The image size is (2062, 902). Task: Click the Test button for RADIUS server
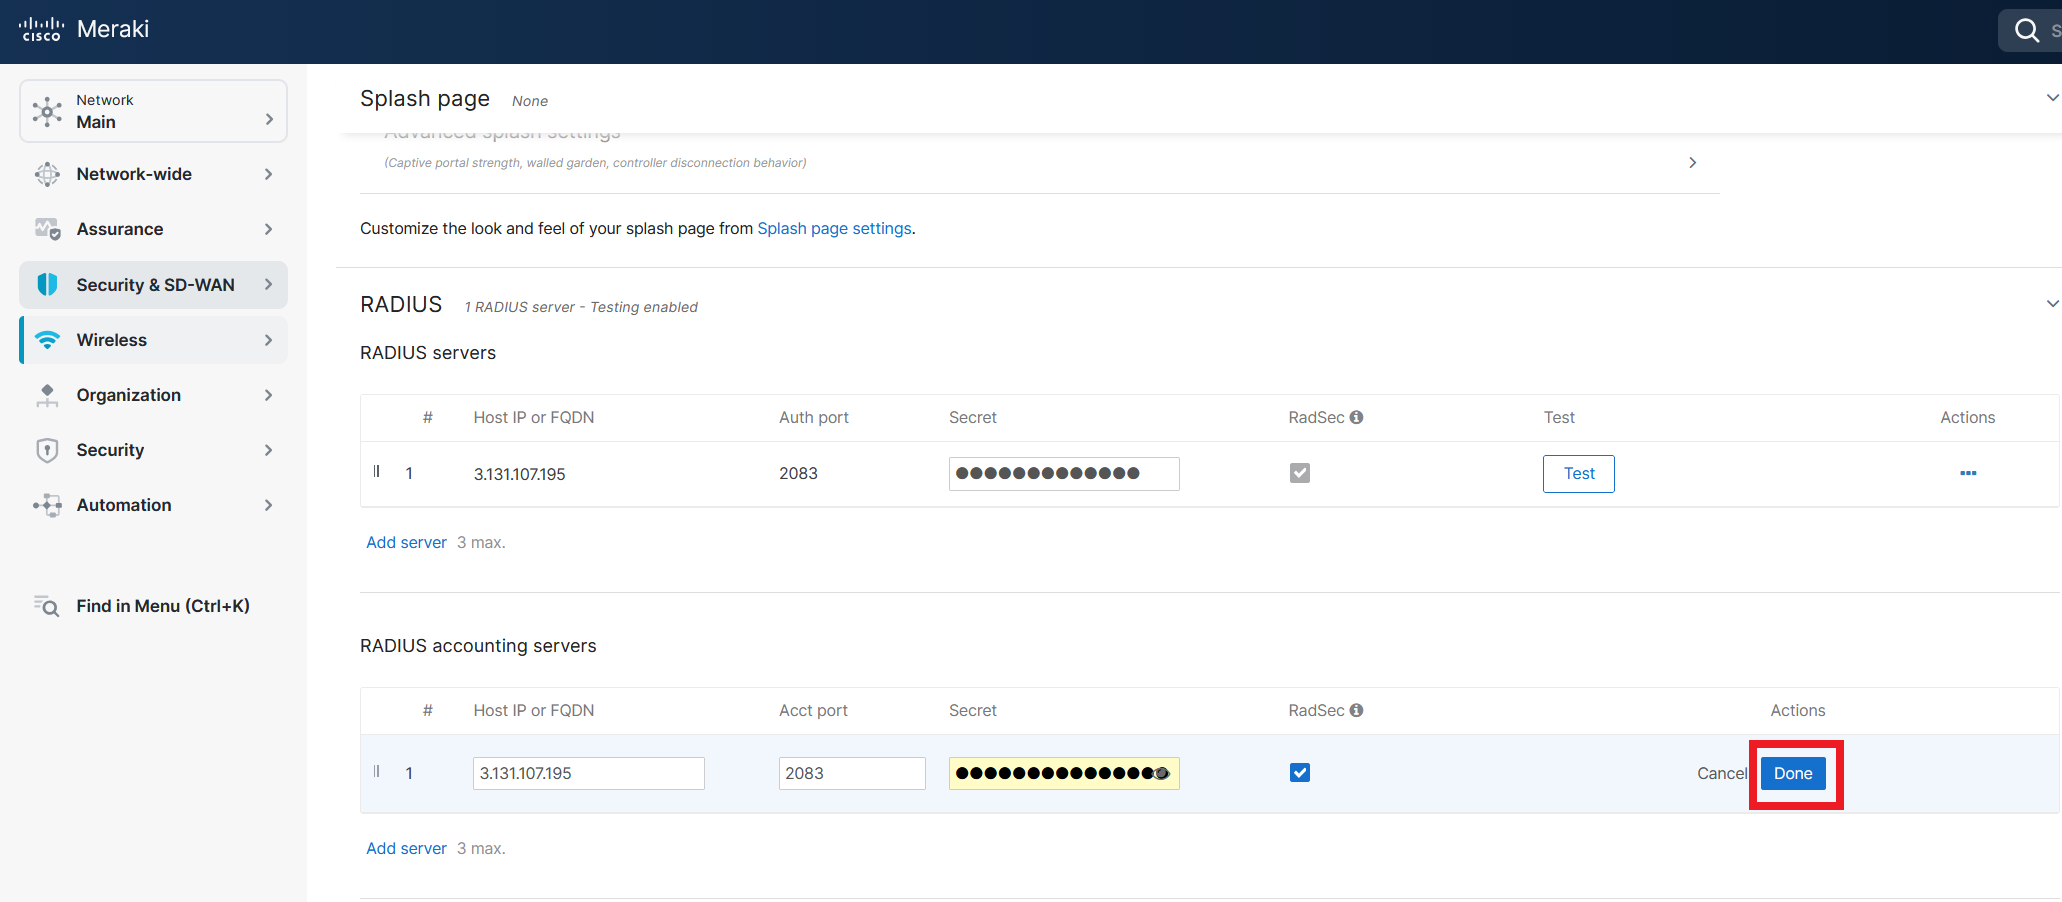tap(1579, 474)
